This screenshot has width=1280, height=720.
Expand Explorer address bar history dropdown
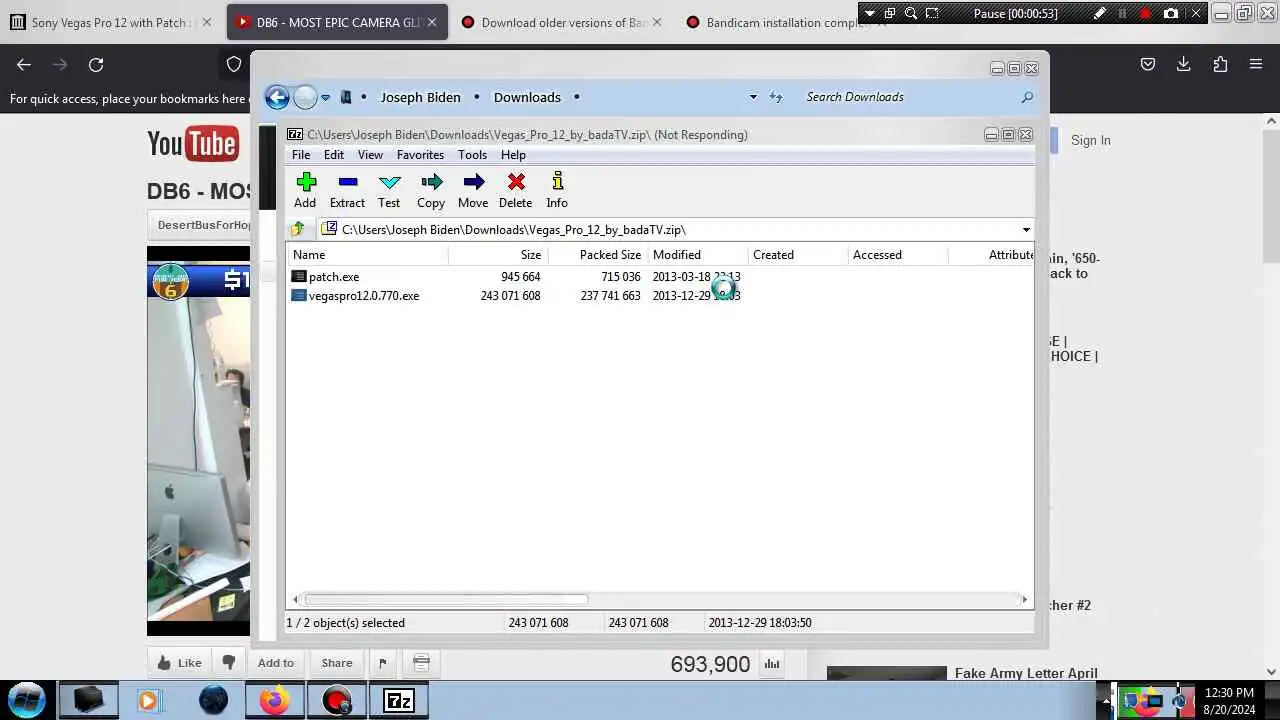coord(753,97)
